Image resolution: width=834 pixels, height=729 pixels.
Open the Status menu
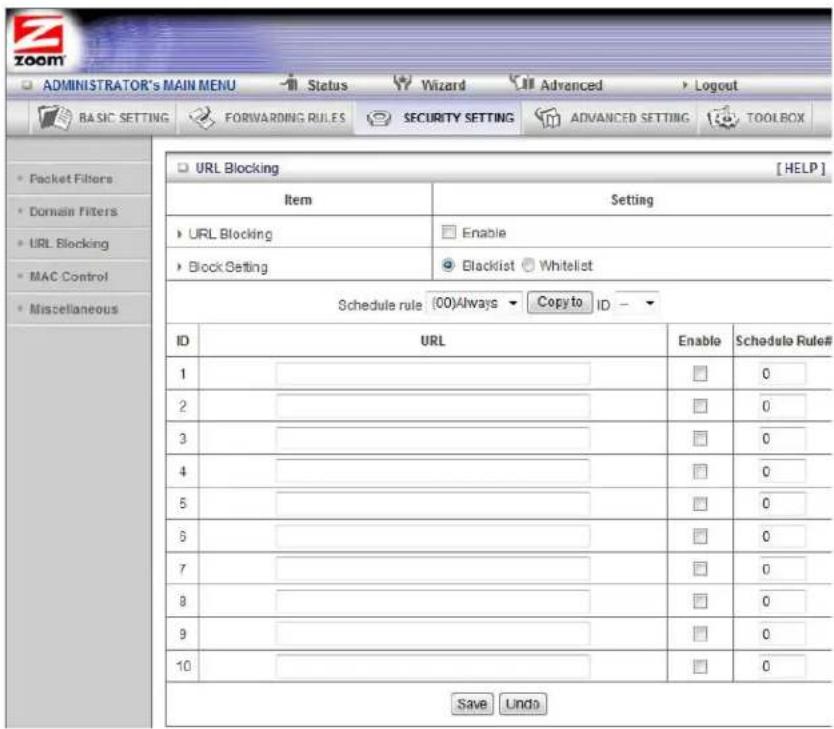tap(327, 85)
